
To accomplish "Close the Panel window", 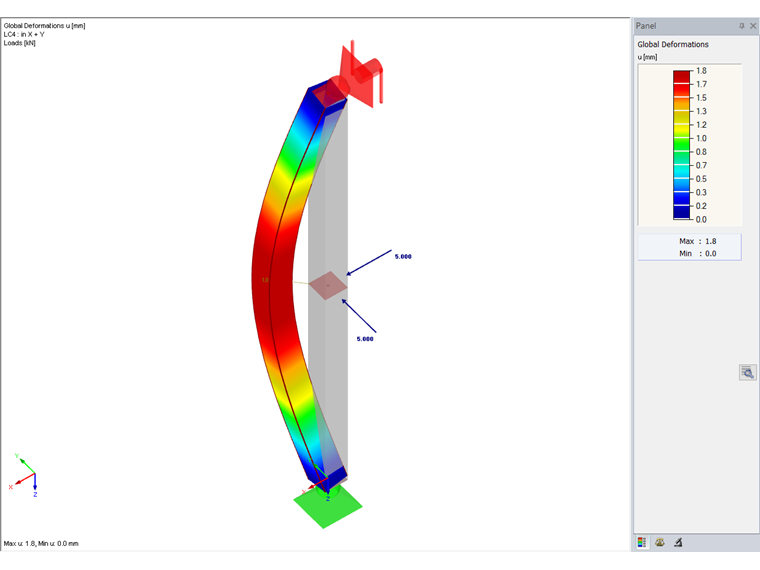I will tap(753, 26).
